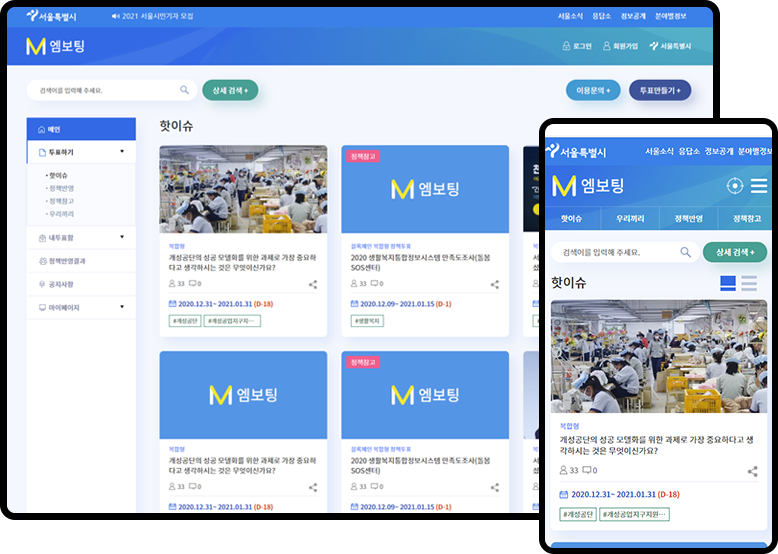Click the 정책반영결과 sidebar icon
This screenshot has width=778, height=554.
coord(42,261)
